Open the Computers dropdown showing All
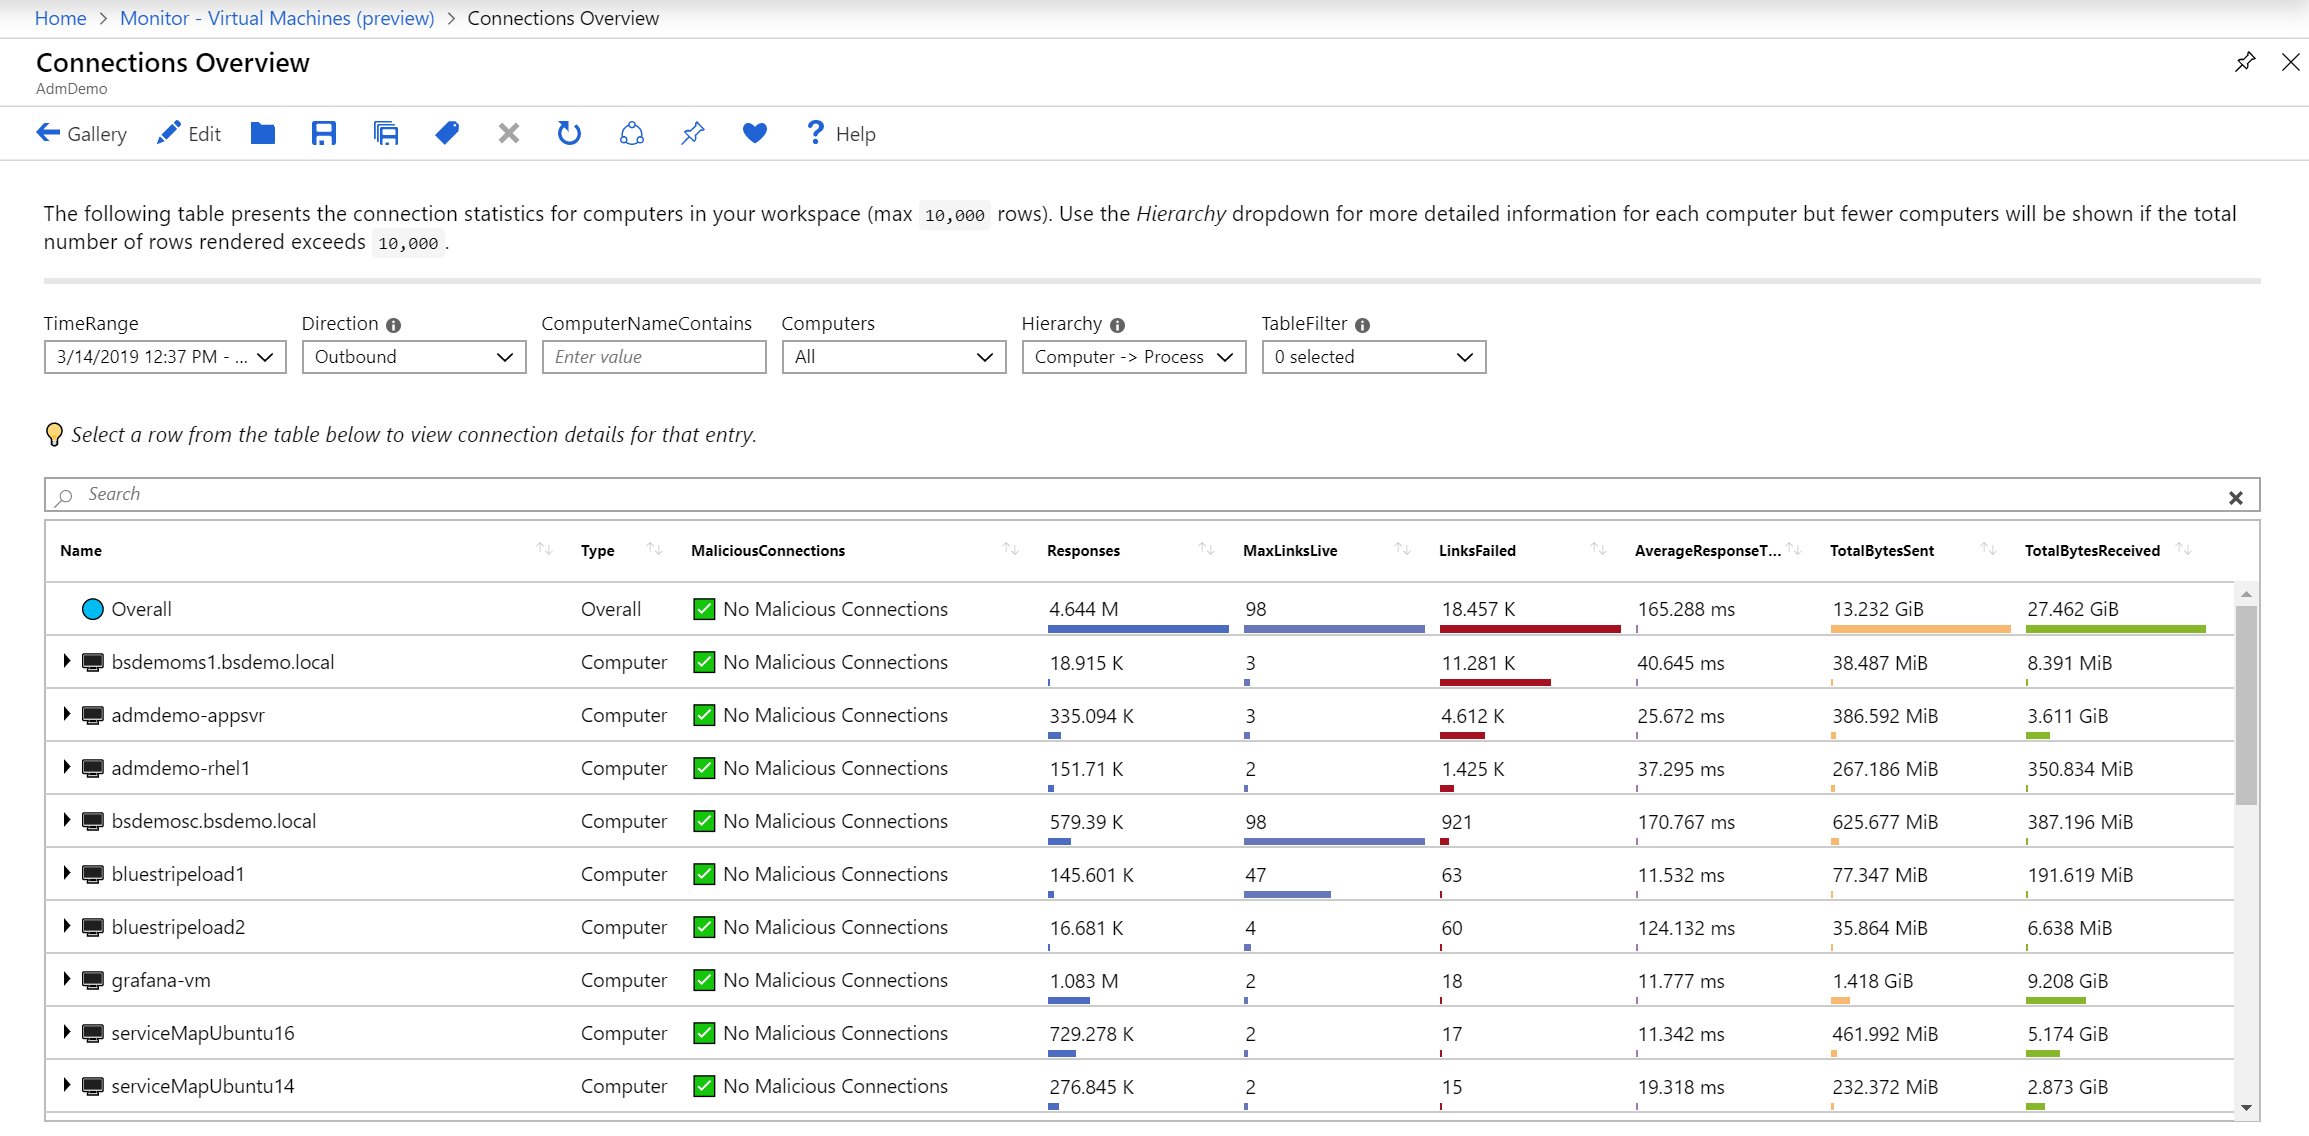 (x=894, y=357)
